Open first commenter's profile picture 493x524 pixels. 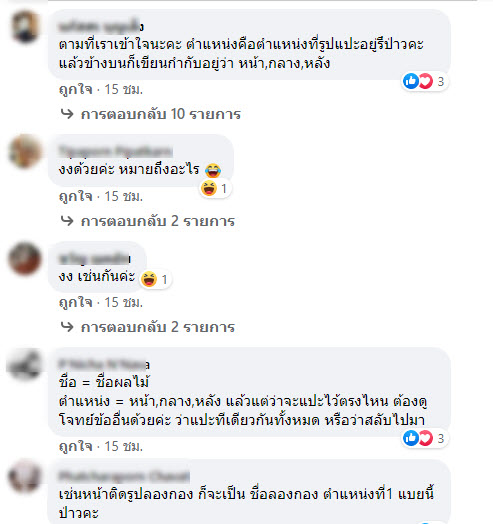coord(25,27)
